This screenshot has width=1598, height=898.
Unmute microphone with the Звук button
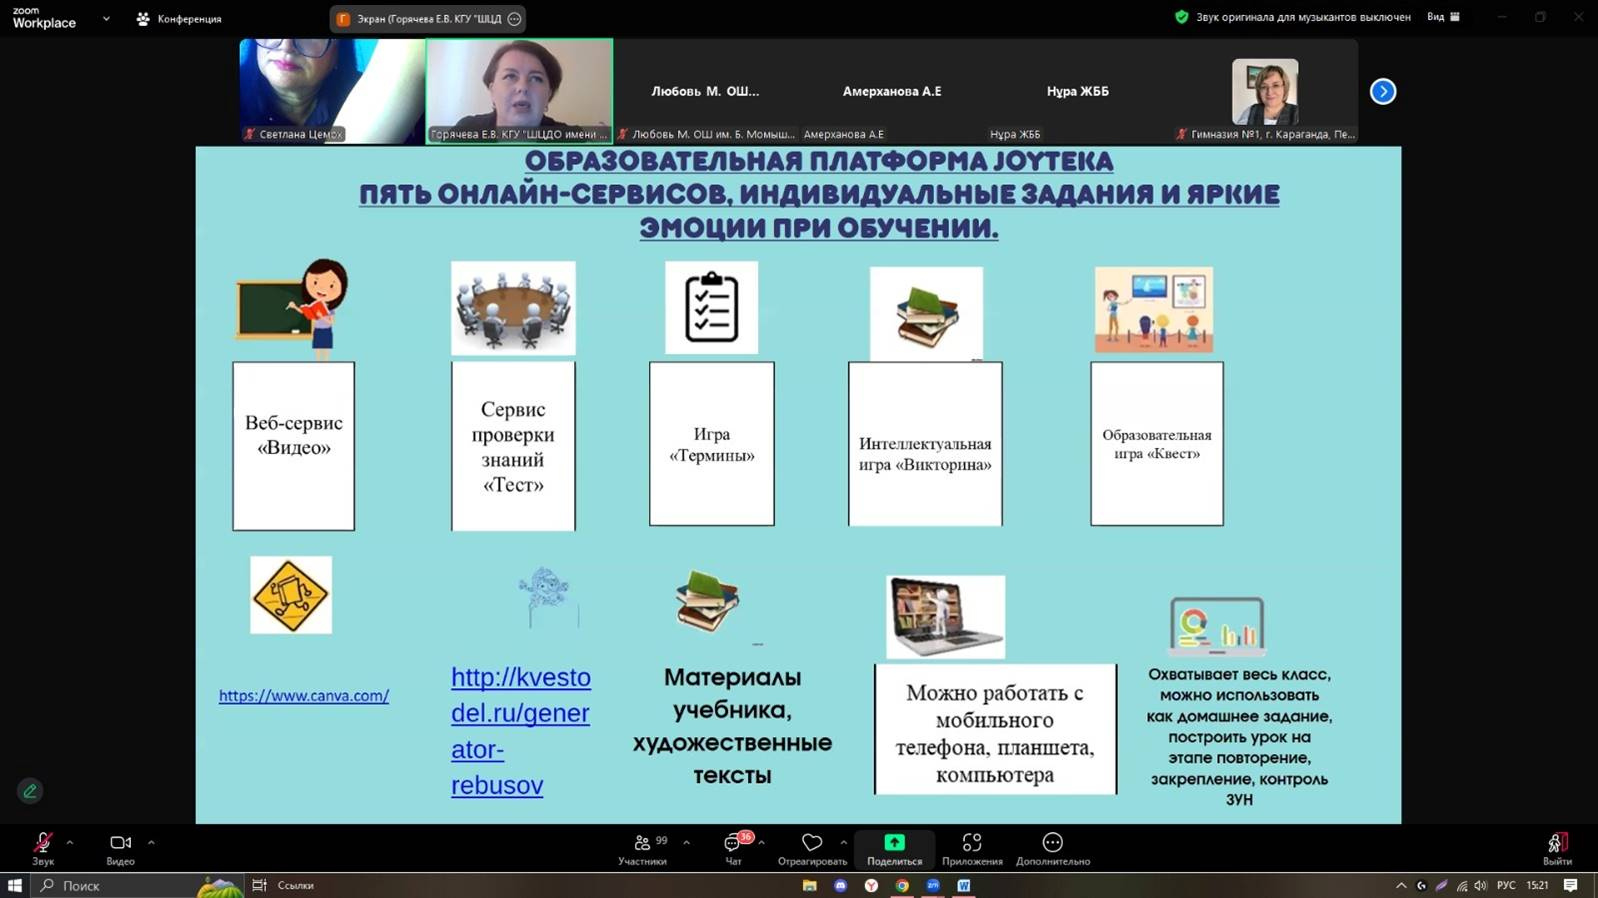(x=43, y=848)
